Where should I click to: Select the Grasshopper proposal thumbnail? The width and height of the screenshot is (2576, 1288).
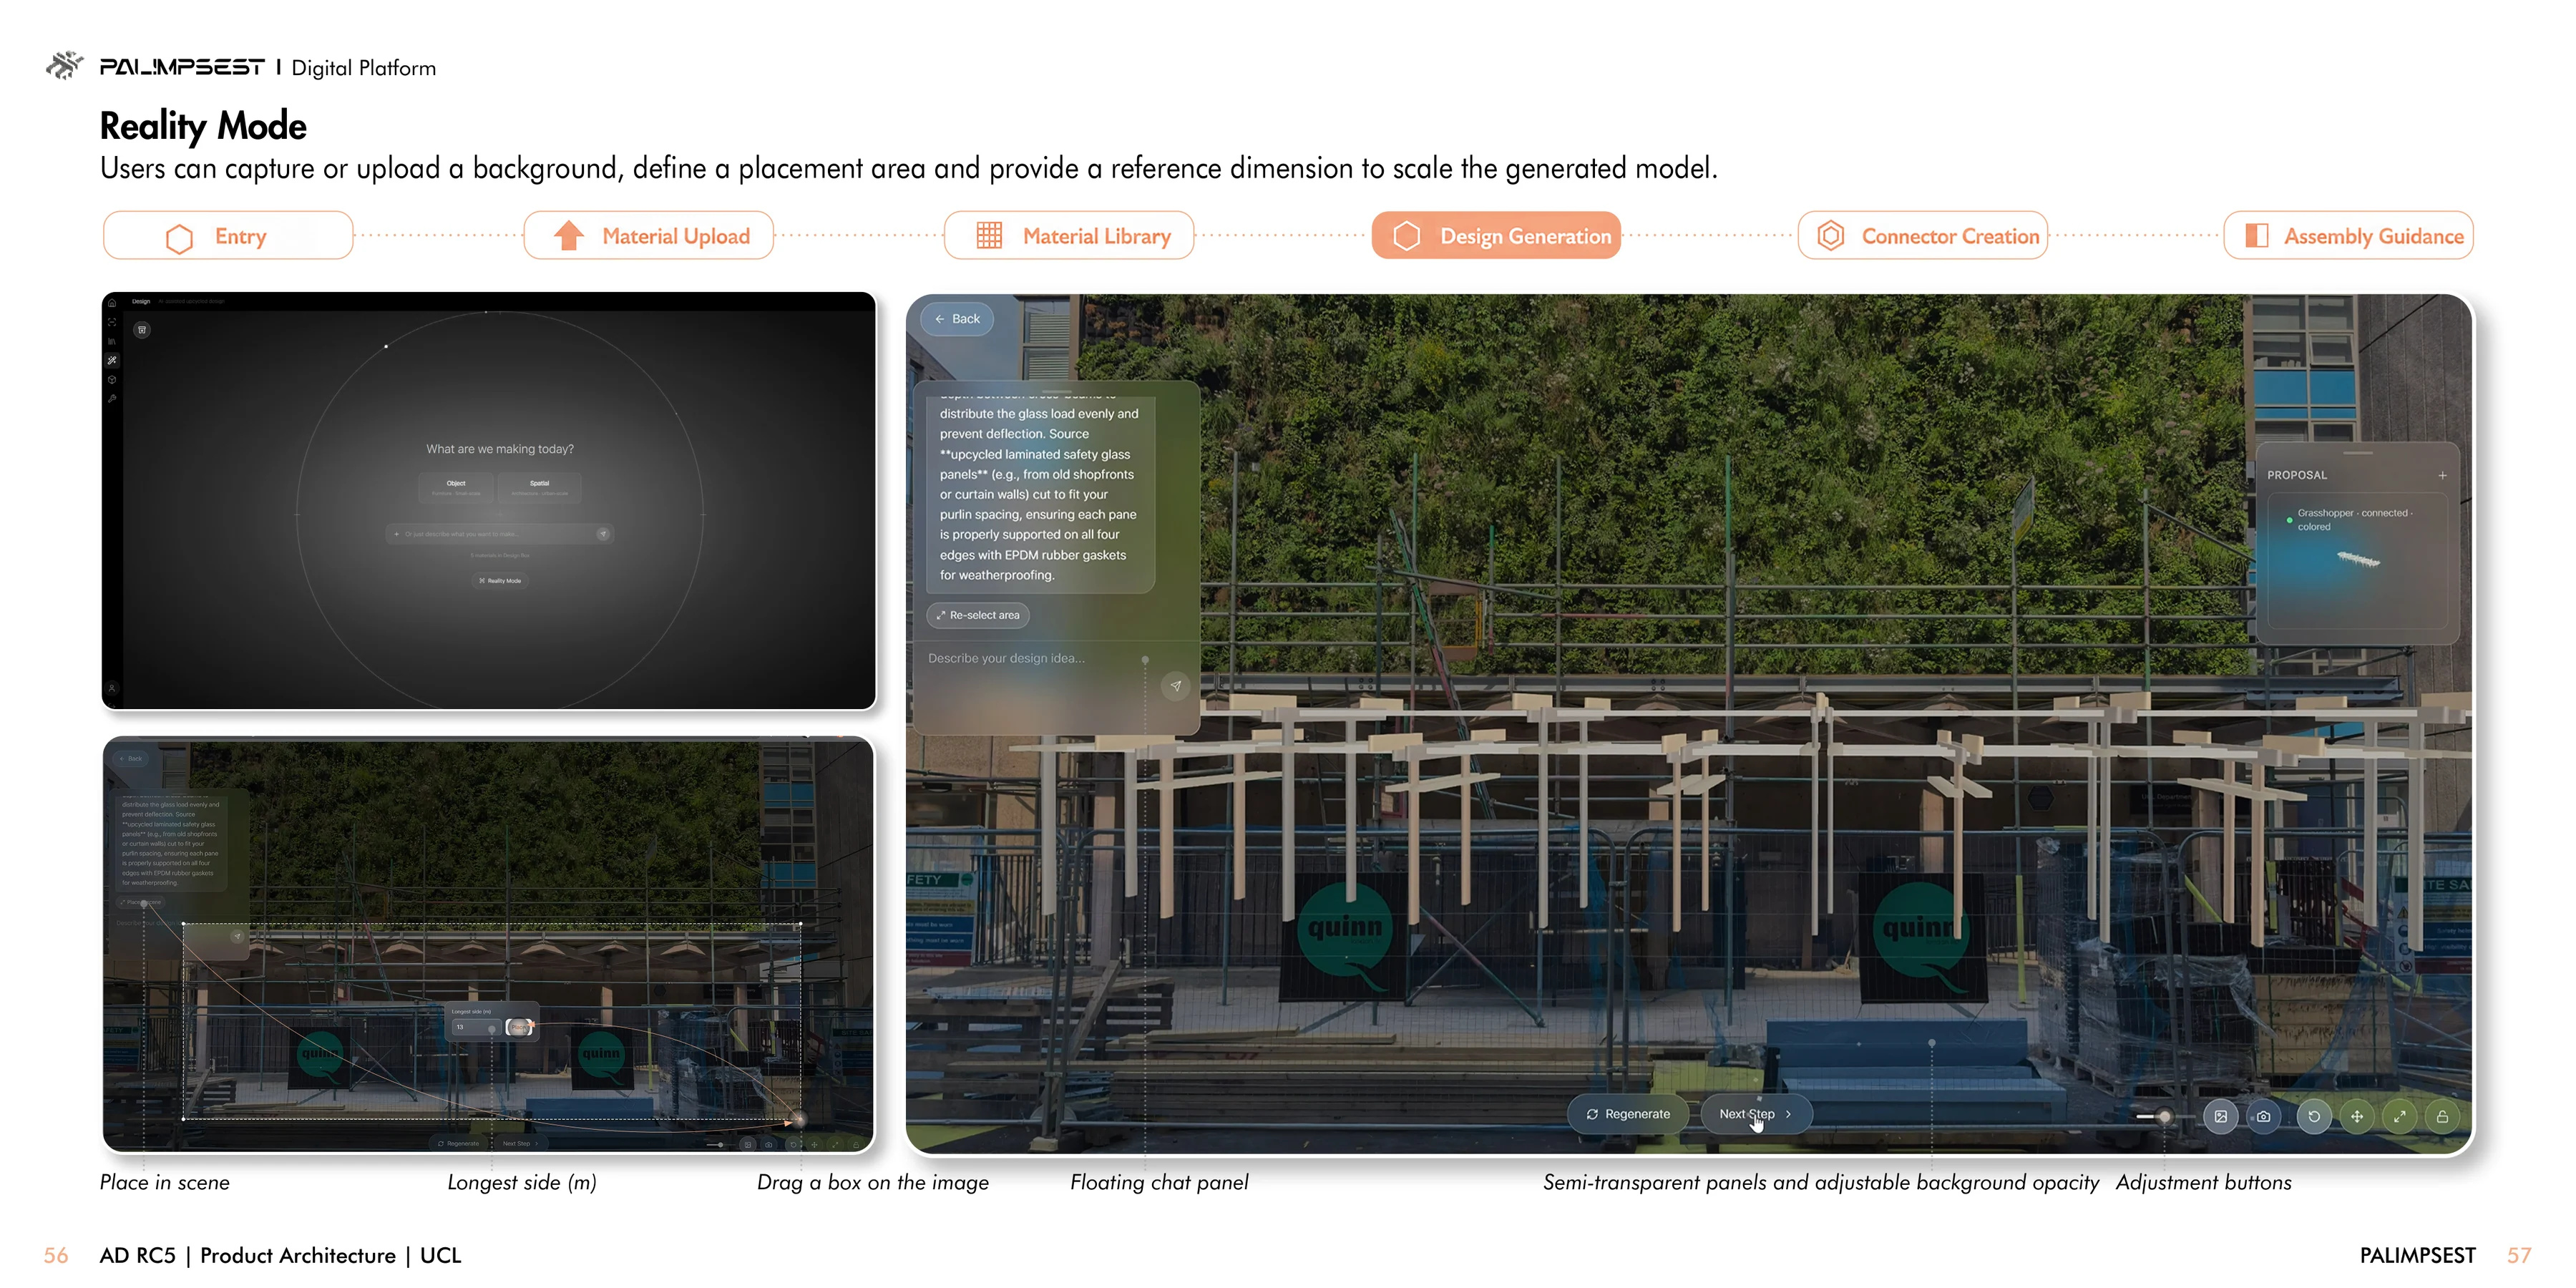[x=2358, y=560]
